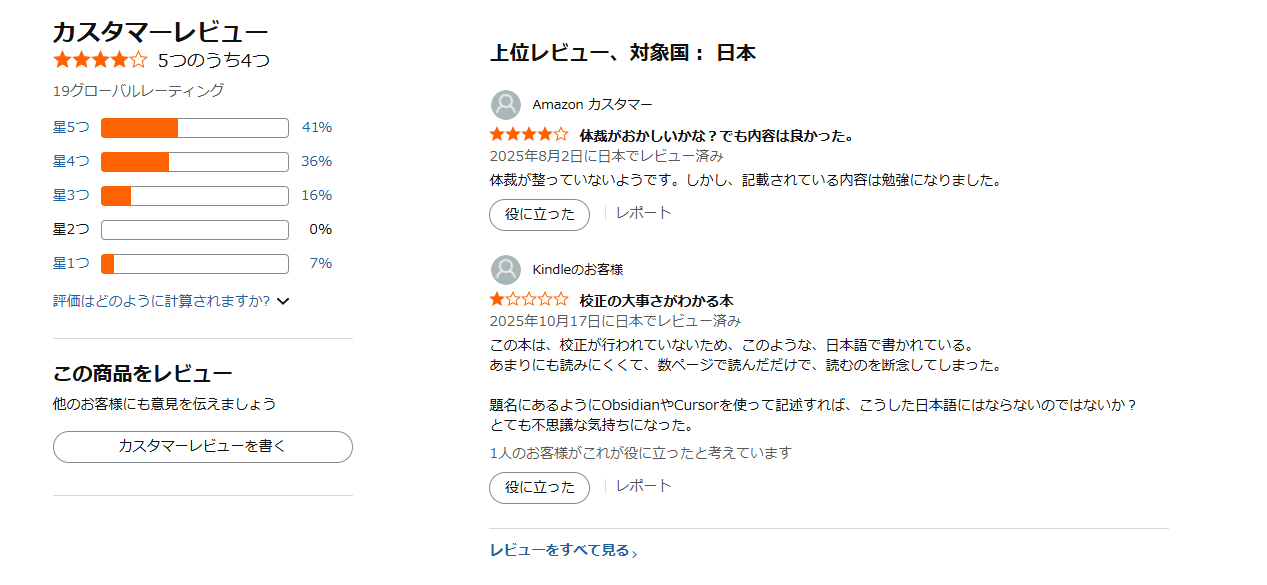1267x585 pixels.
Task: Open 星1つ reviews via its label
Action: [x=71, y=263]
